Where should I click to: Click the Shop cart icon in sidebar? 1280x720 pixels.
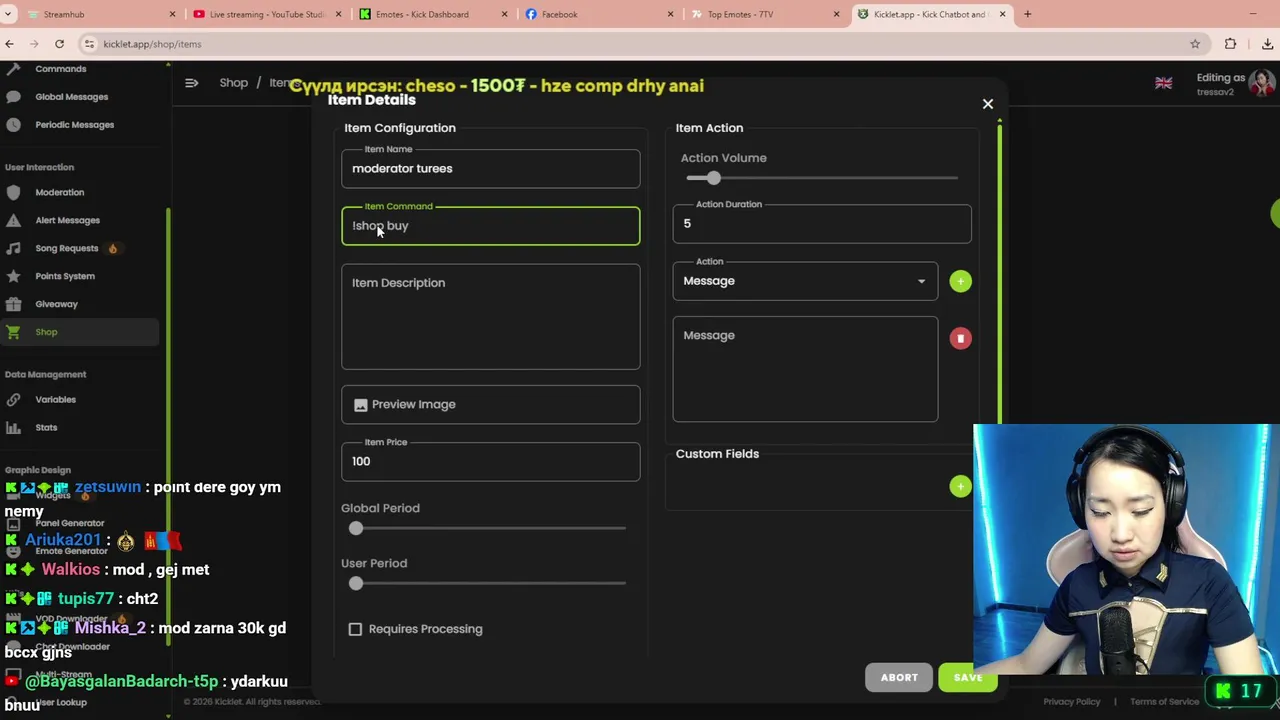coord(13,332)
